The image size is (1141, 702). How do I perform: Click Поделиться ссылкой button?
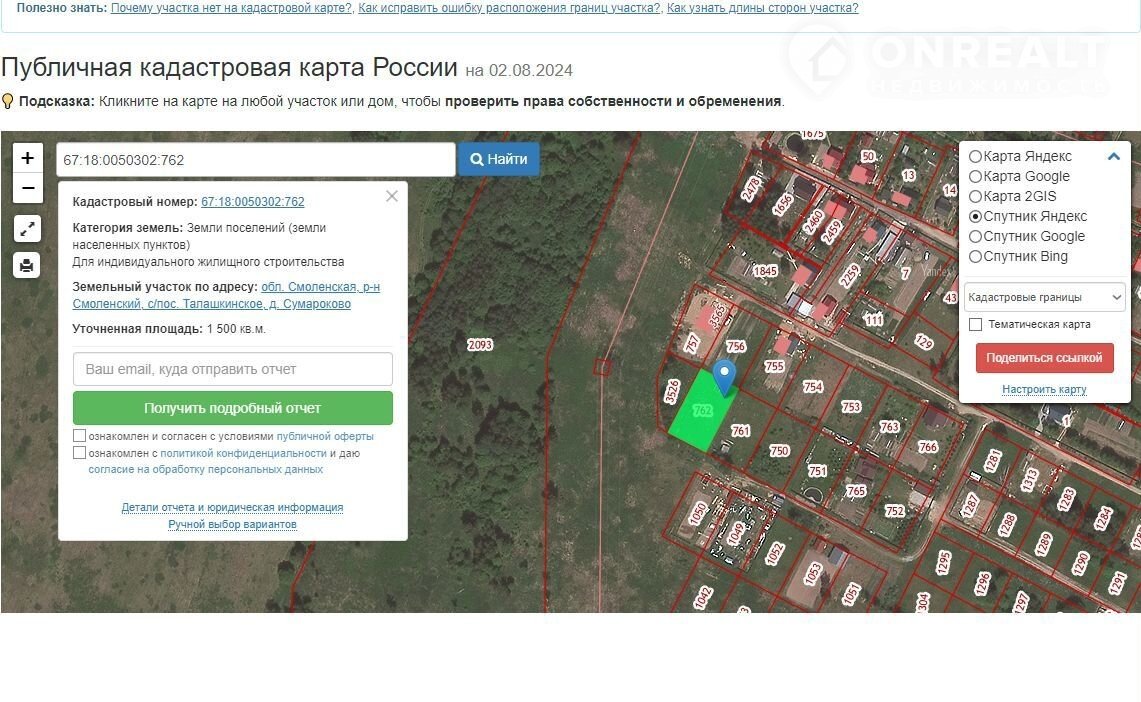coord(1044,358)
